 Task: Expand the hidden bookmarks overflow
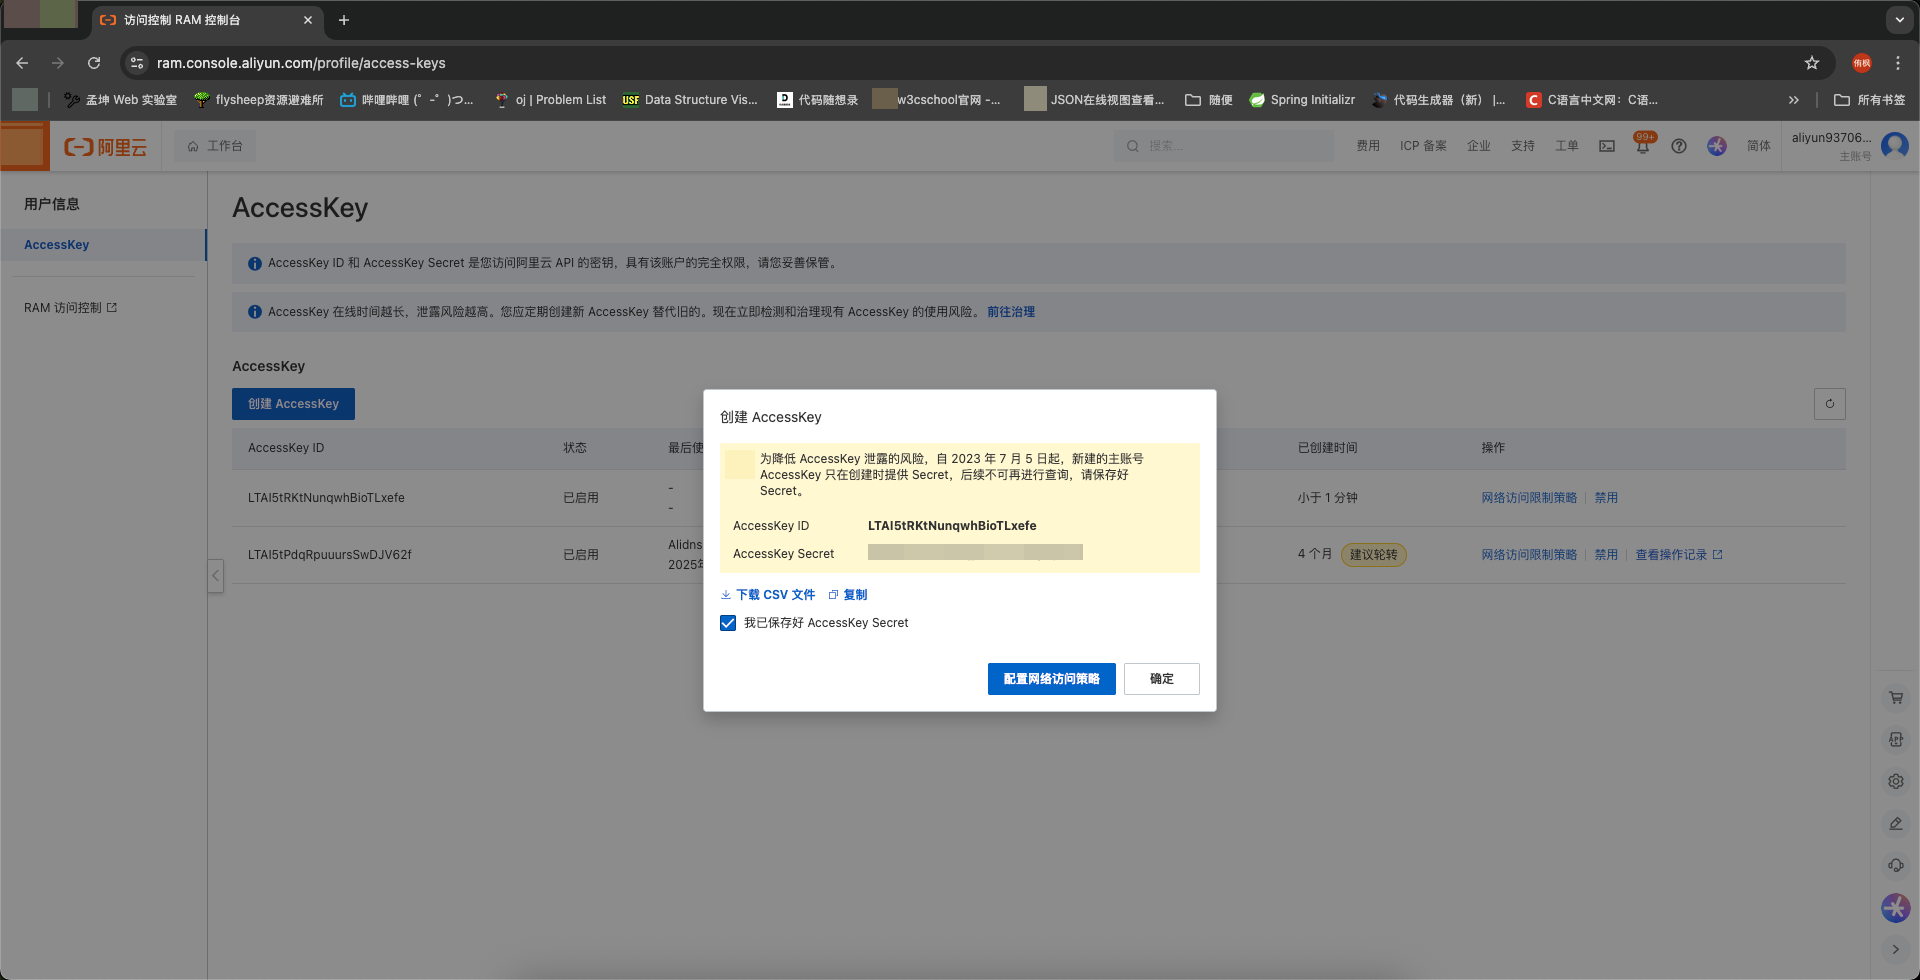(x=1793, y=100)
